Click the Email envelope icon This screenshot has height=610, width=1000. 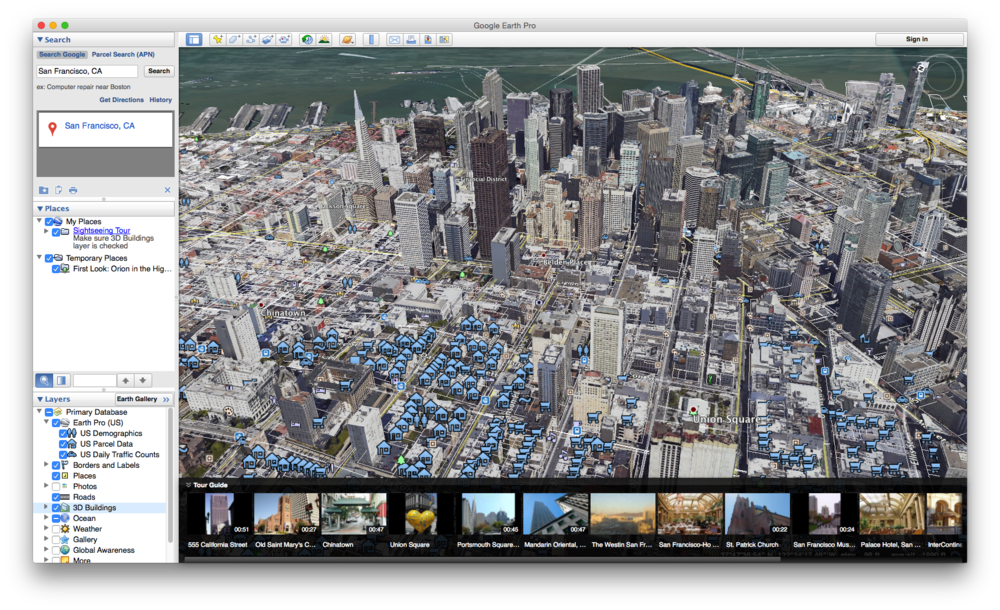pos(395,40)
